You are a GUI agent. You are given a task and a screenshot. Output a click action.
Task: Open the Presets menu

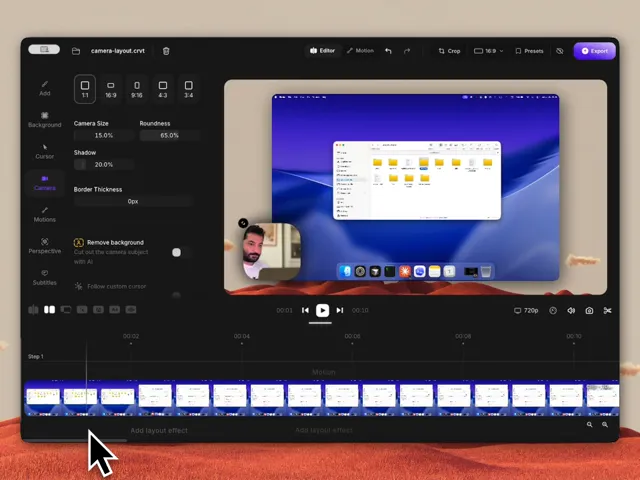point(529,51)
